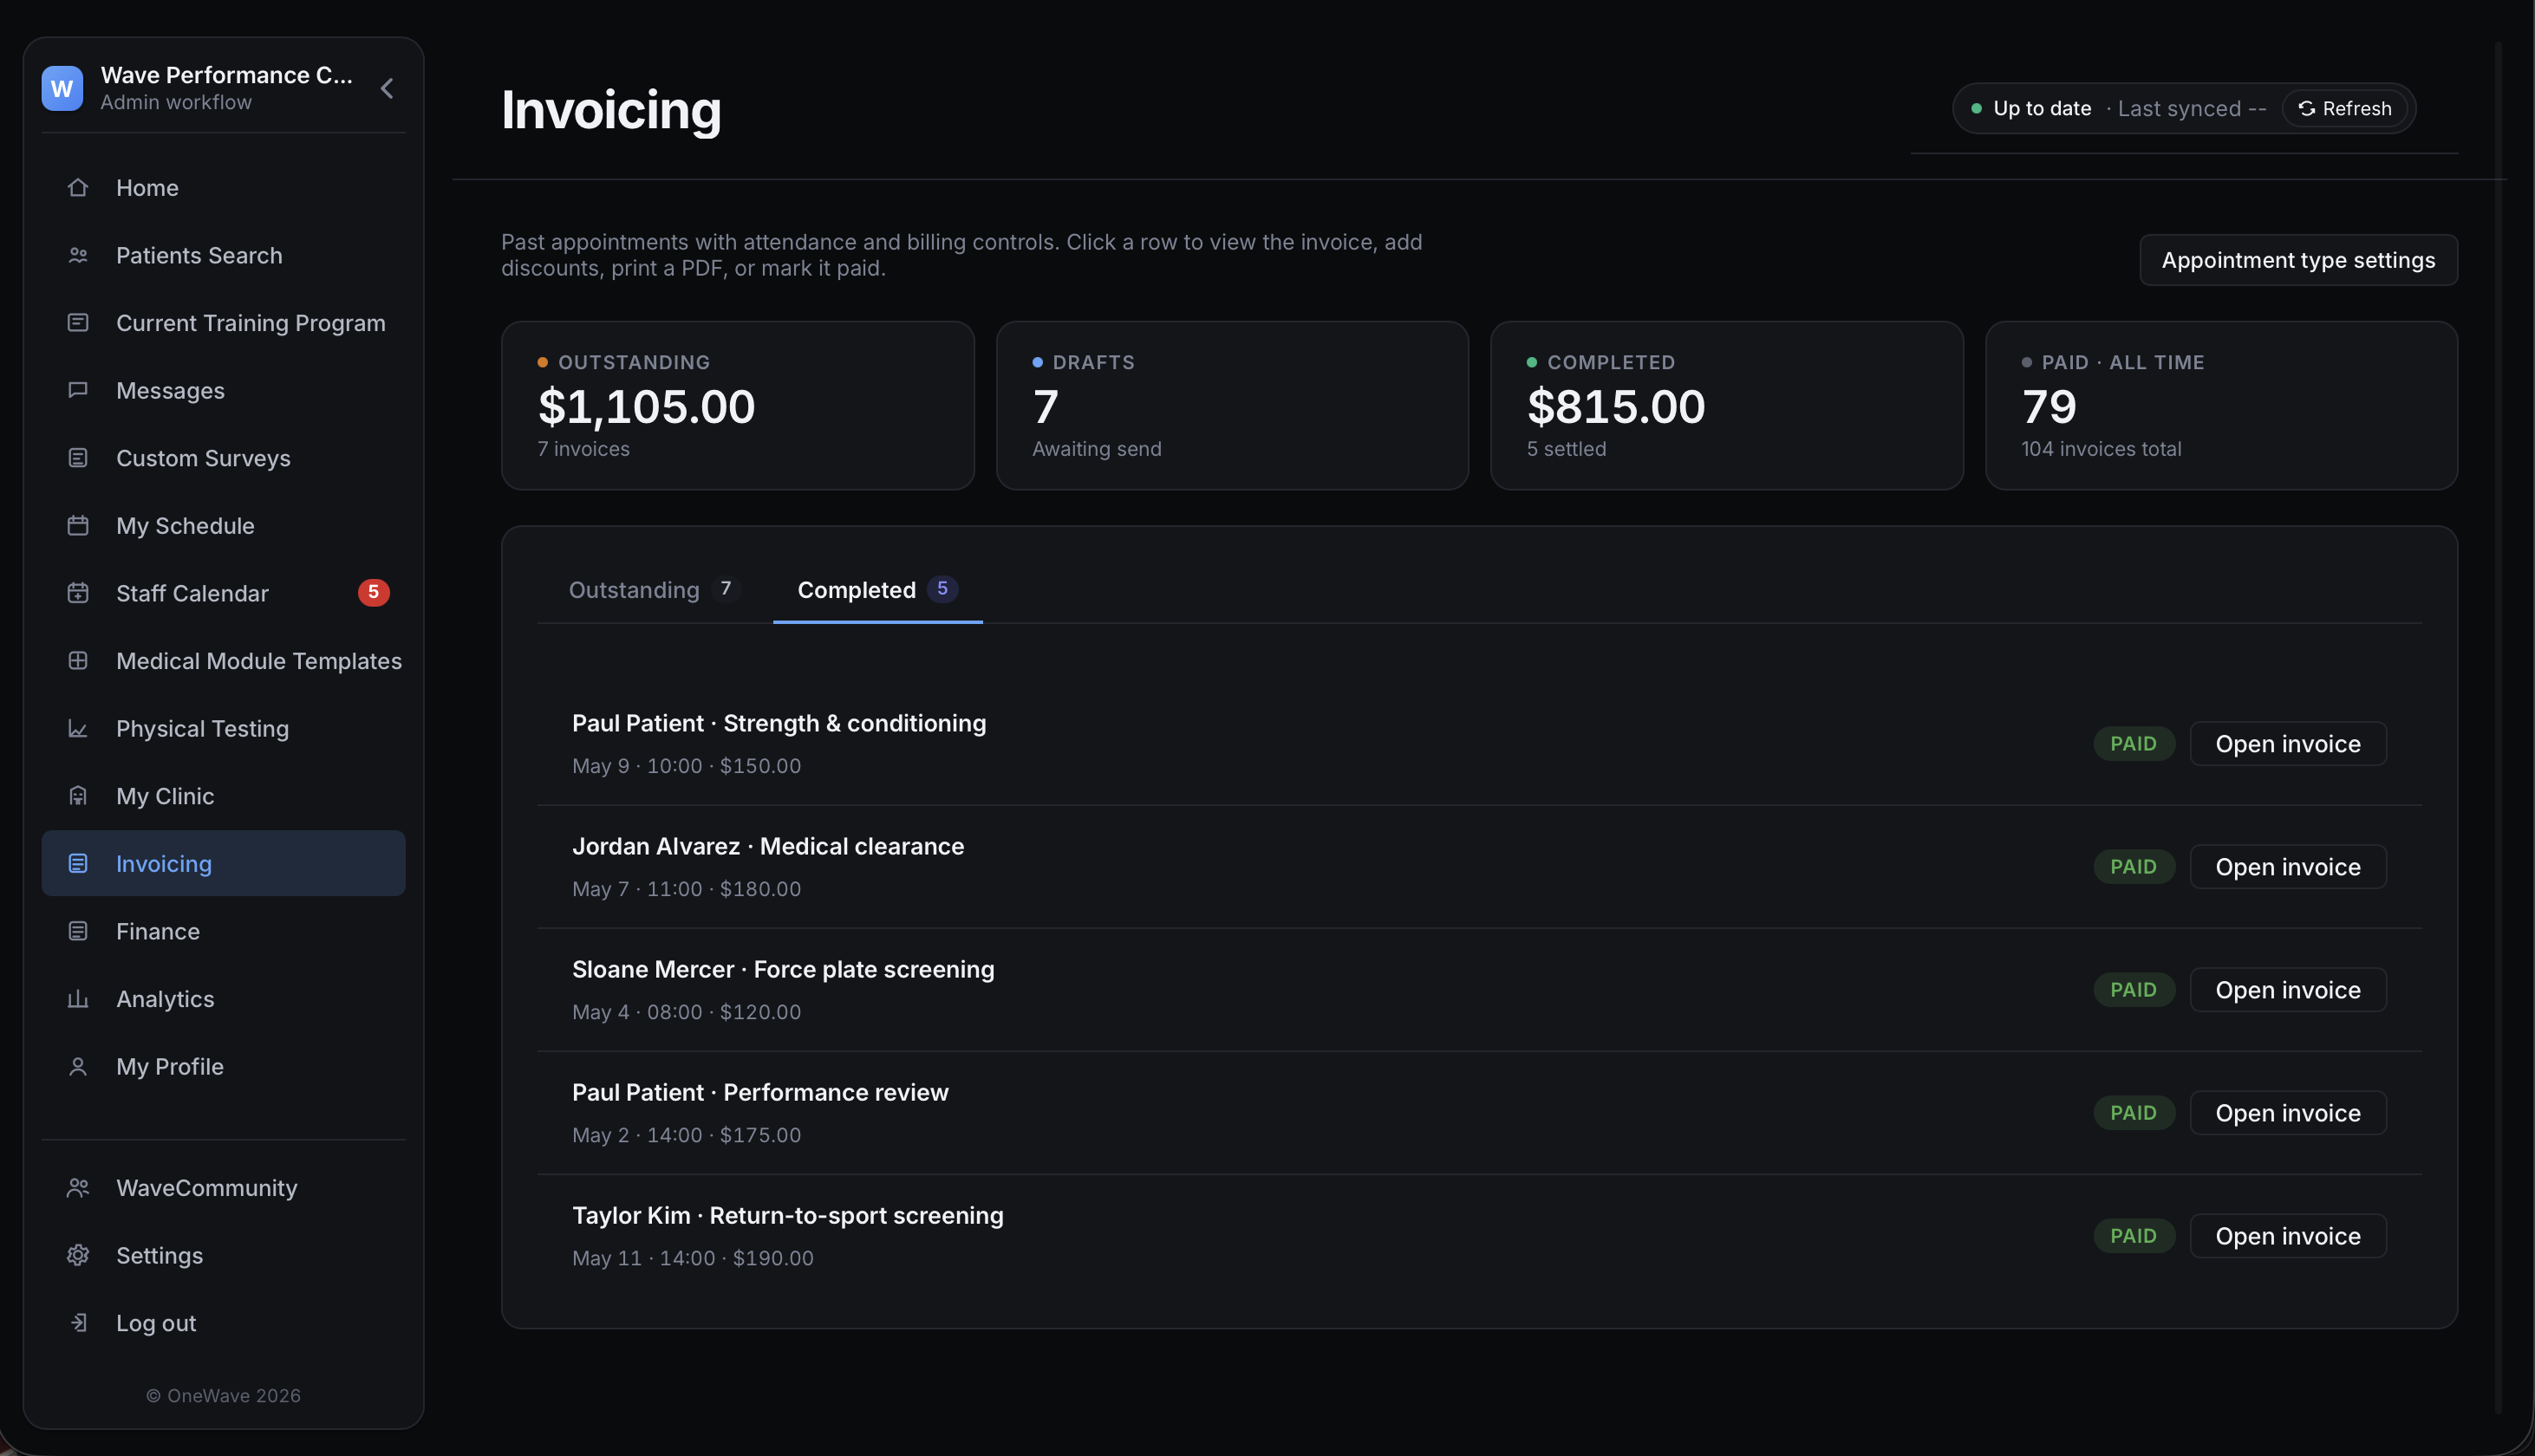Open Settings from the sidebar

click(x=158, y=1255)
